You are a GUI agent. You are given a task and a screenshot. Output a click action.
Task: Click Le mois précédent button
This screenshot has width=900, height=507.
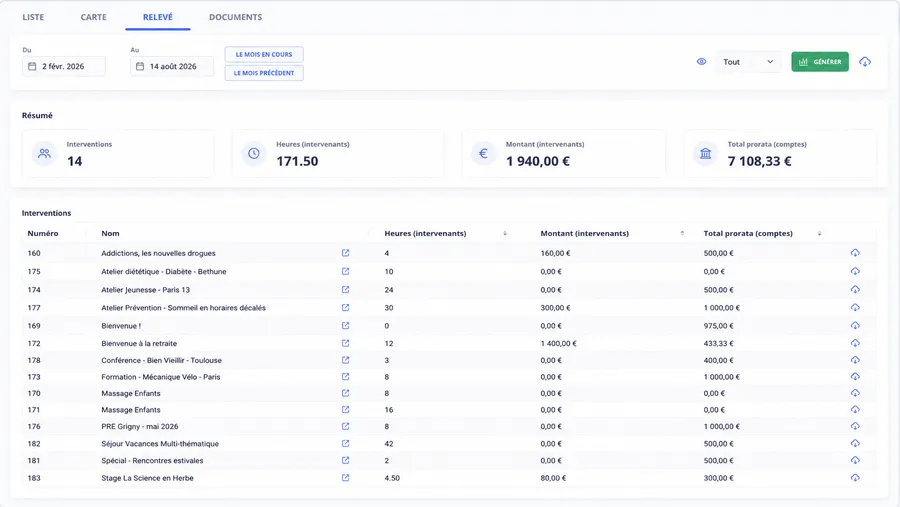point(264,73)
